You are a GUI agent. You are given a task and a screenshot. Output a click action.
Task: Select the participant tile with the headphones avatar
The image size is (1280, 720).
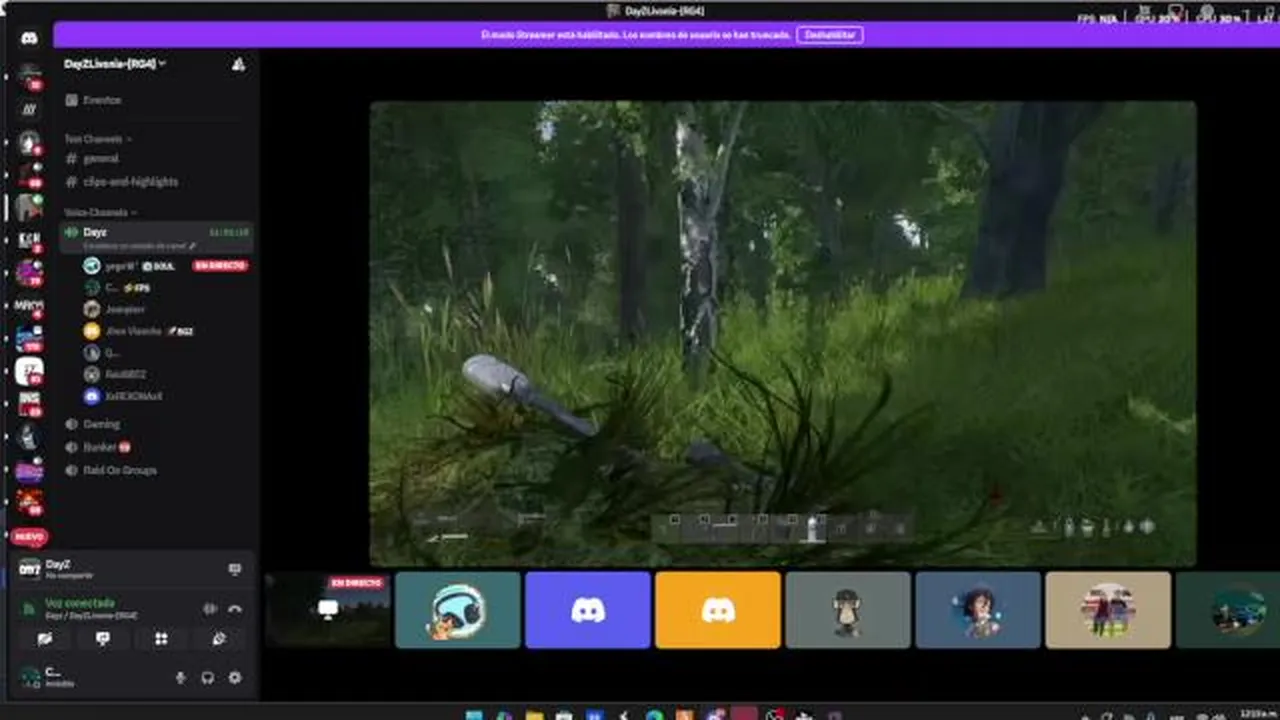coord(458,610)
